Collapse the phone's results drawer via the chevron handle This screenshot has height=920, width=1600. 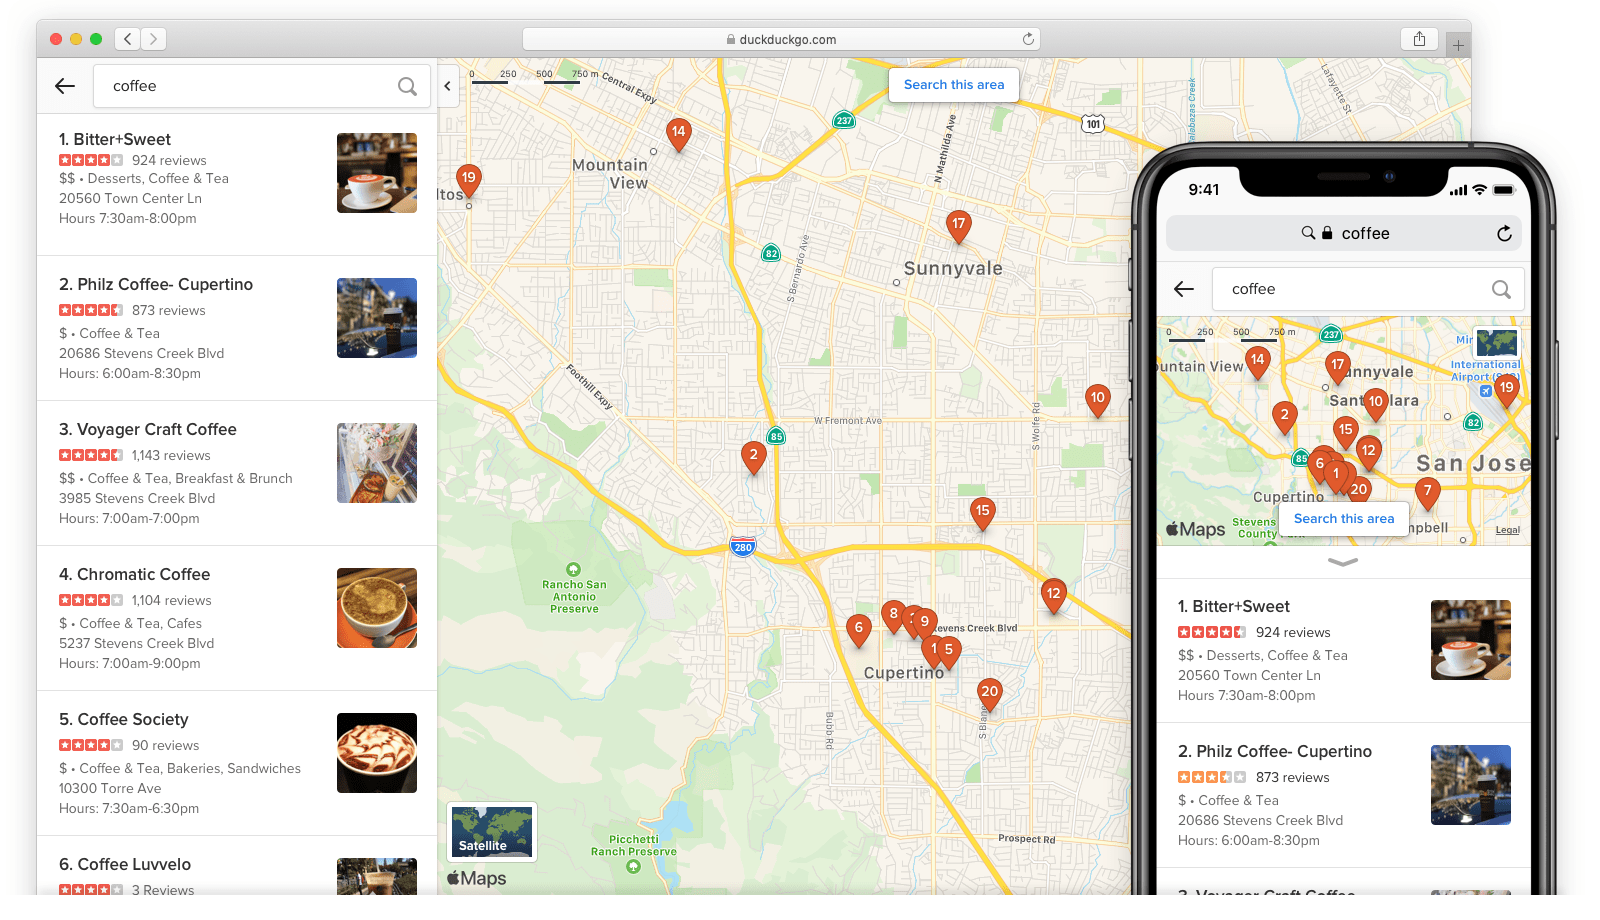pyautogui.click(x=1344, y=563)
